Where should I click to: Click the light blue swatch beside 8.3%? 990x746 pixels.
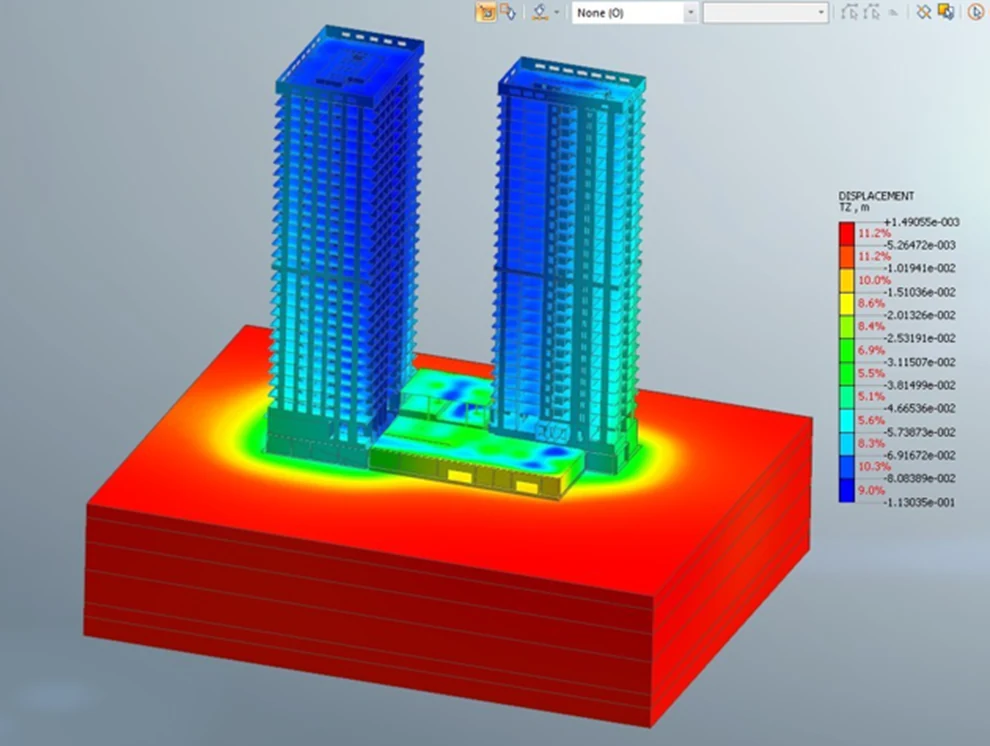(x=847, y=444)
